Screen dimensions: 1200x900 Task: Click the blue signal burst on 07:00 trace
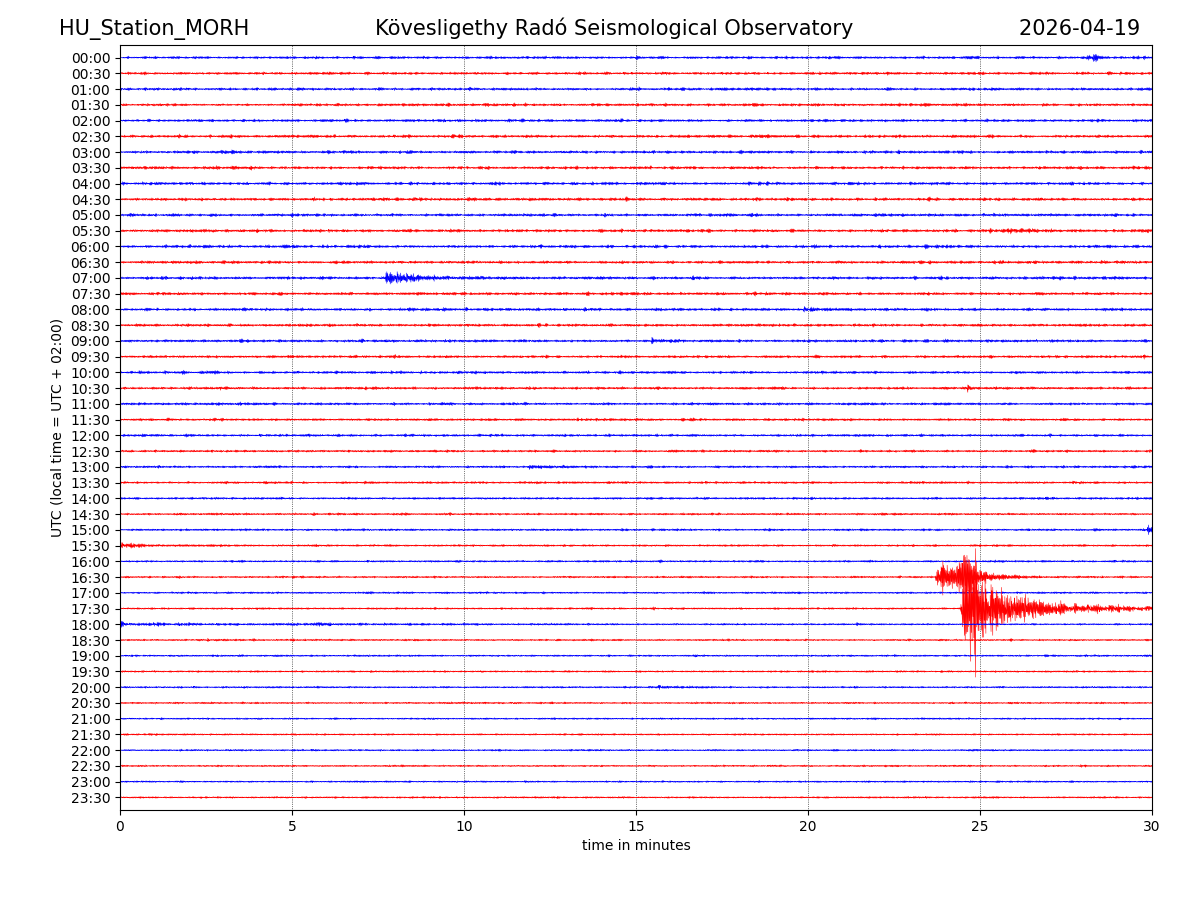point(400,278)
